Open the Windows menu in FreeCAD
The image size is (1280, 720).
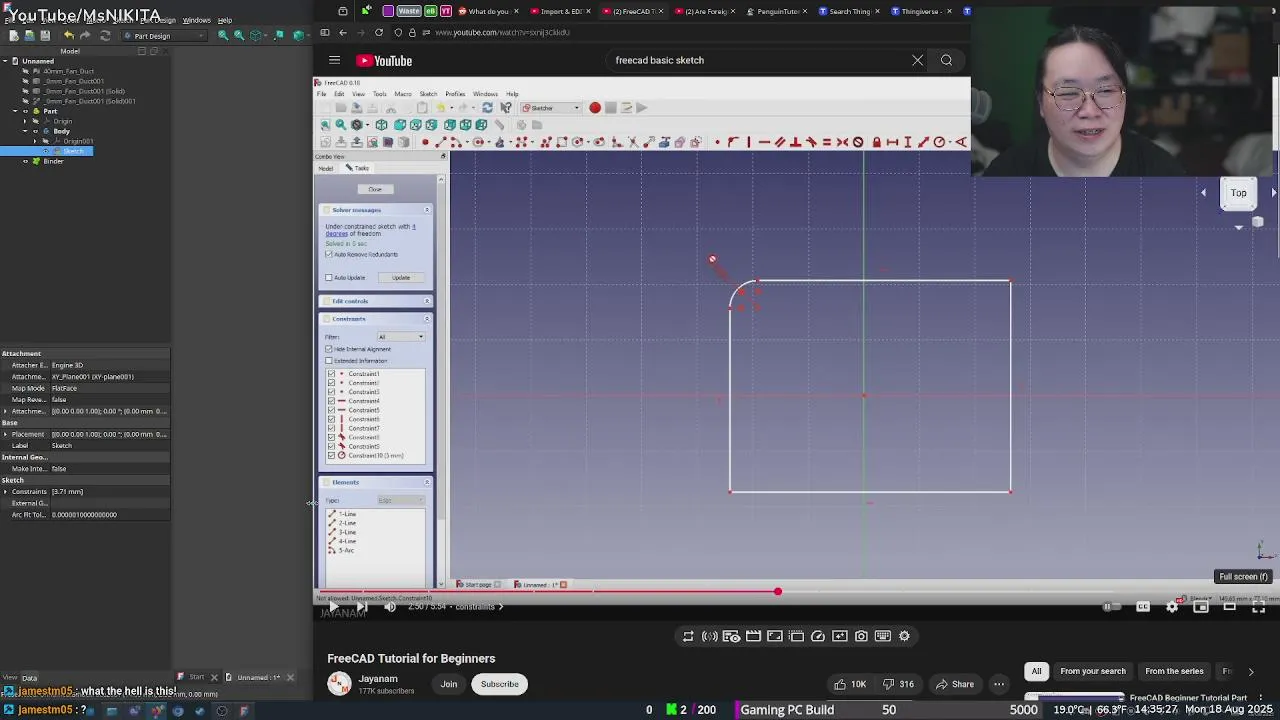point(196,20)
